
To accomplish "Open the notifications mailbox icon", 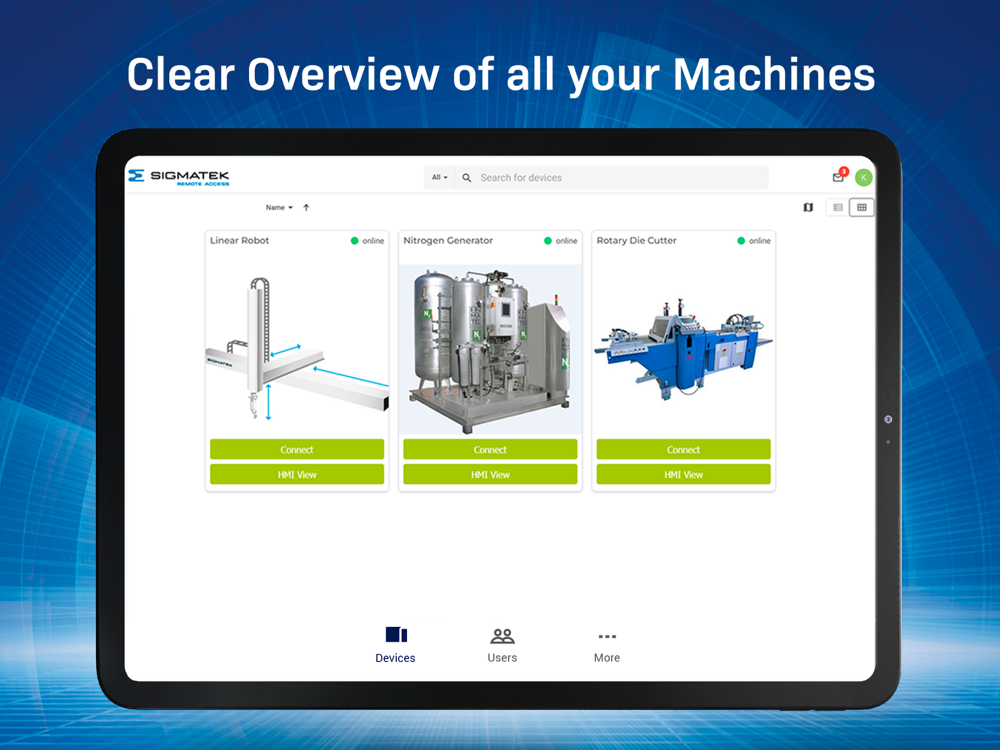I will pos(839,177).
